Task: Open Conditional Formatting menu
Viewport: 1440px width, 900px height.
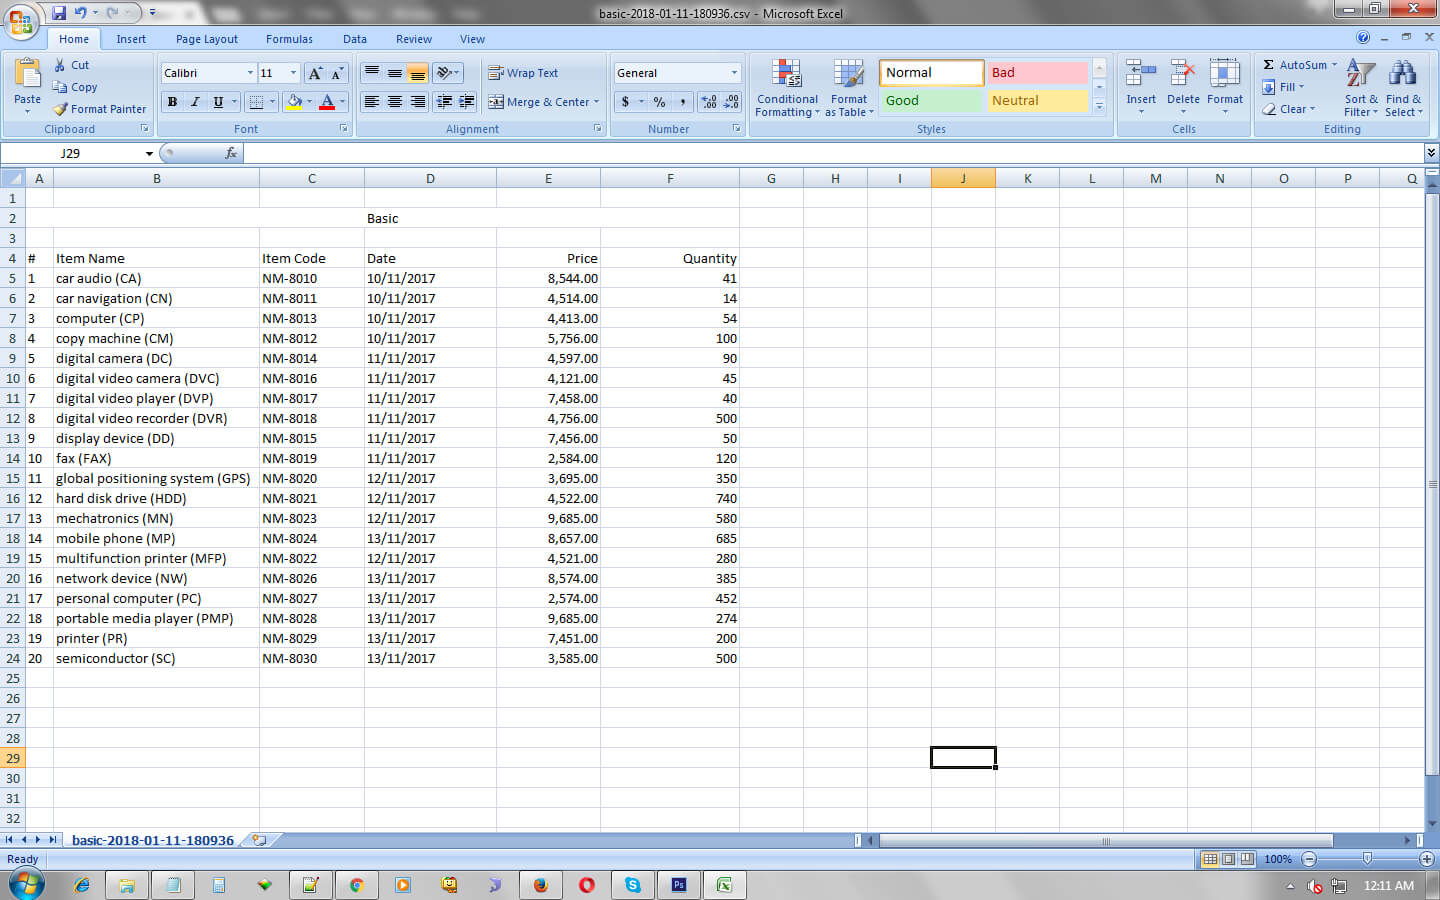Action: 787,88
